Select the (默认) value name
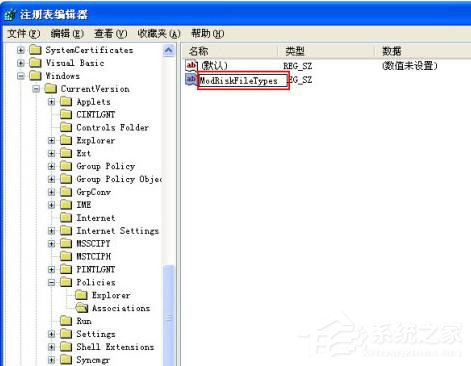Image resolution: width=471 pixels, height=366 pixels. (214, 65)
